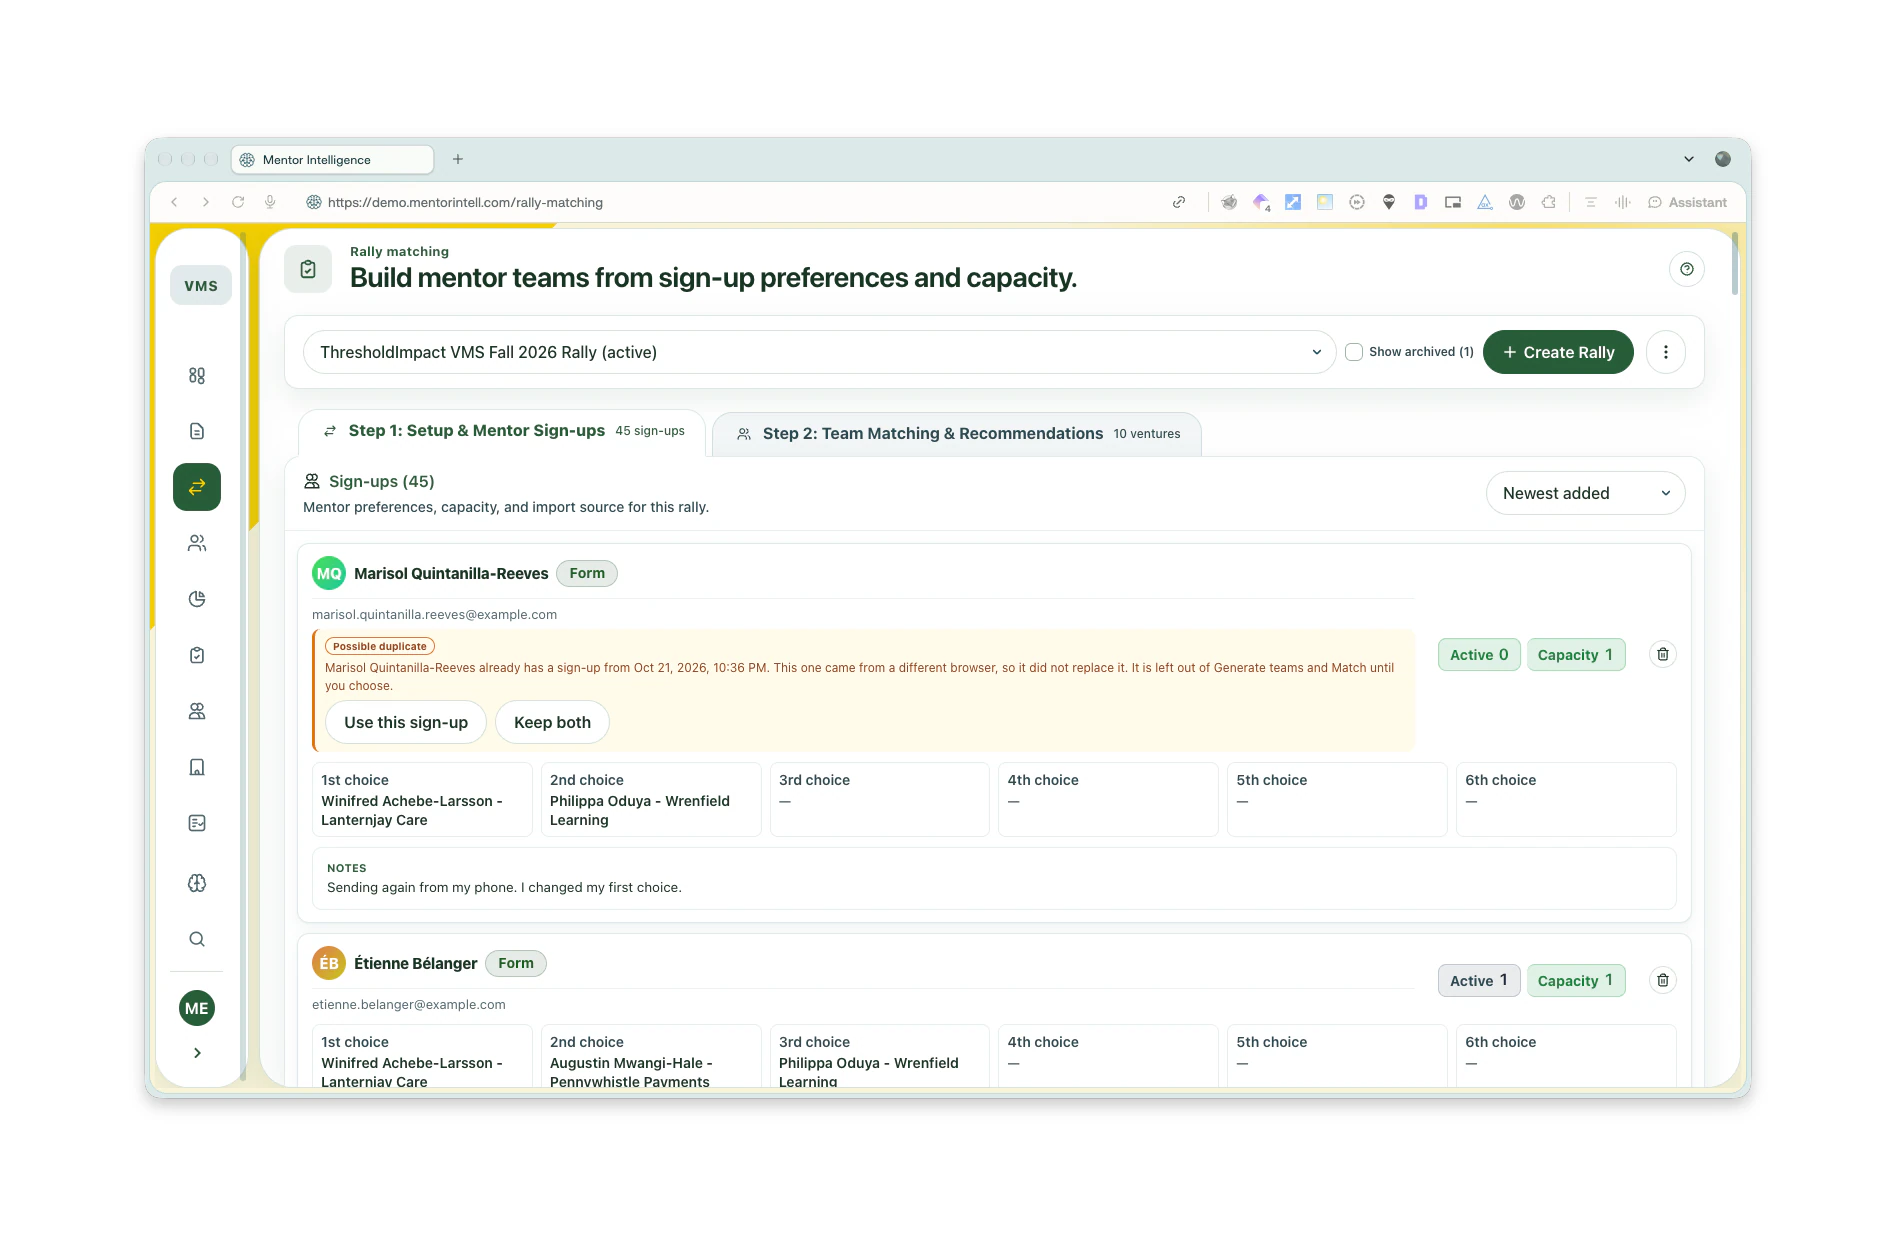Reload the page with browser refresh icon
This screenshot has height=1250, width=1896.
(238, 202)
